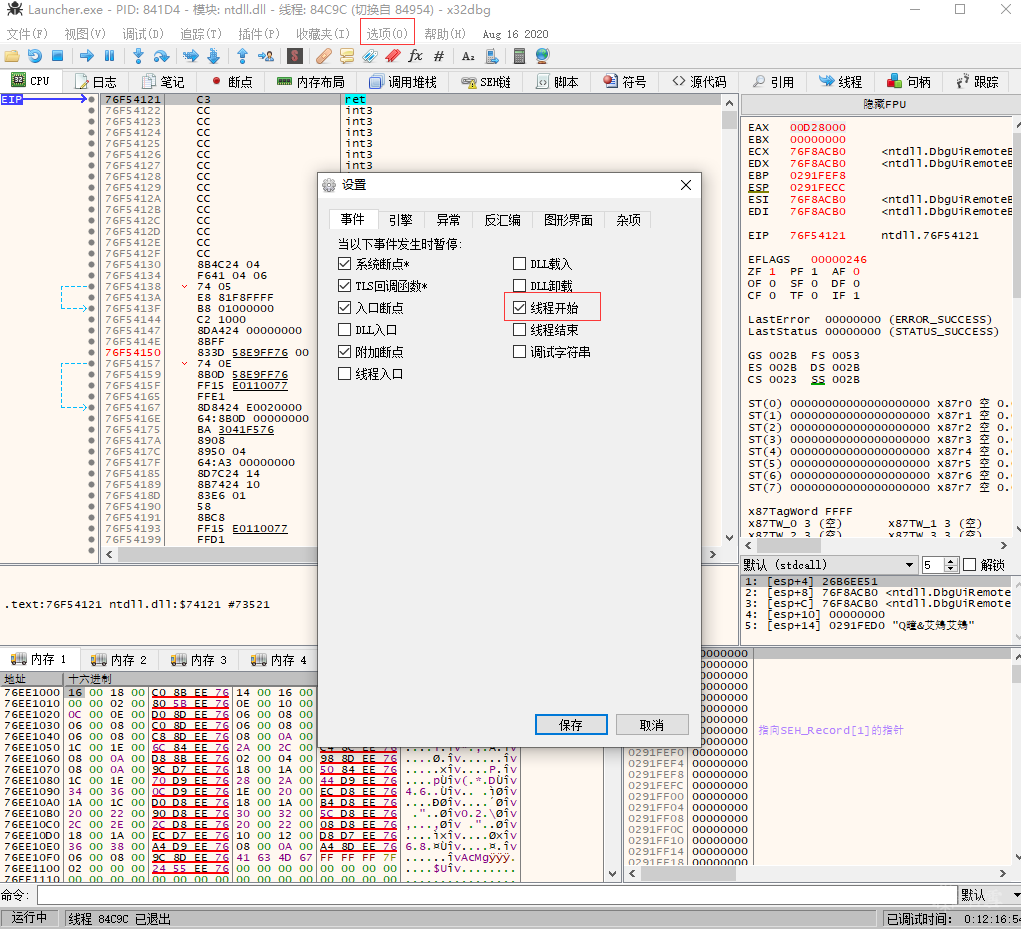Click the 取消 button

coord(651,725)
